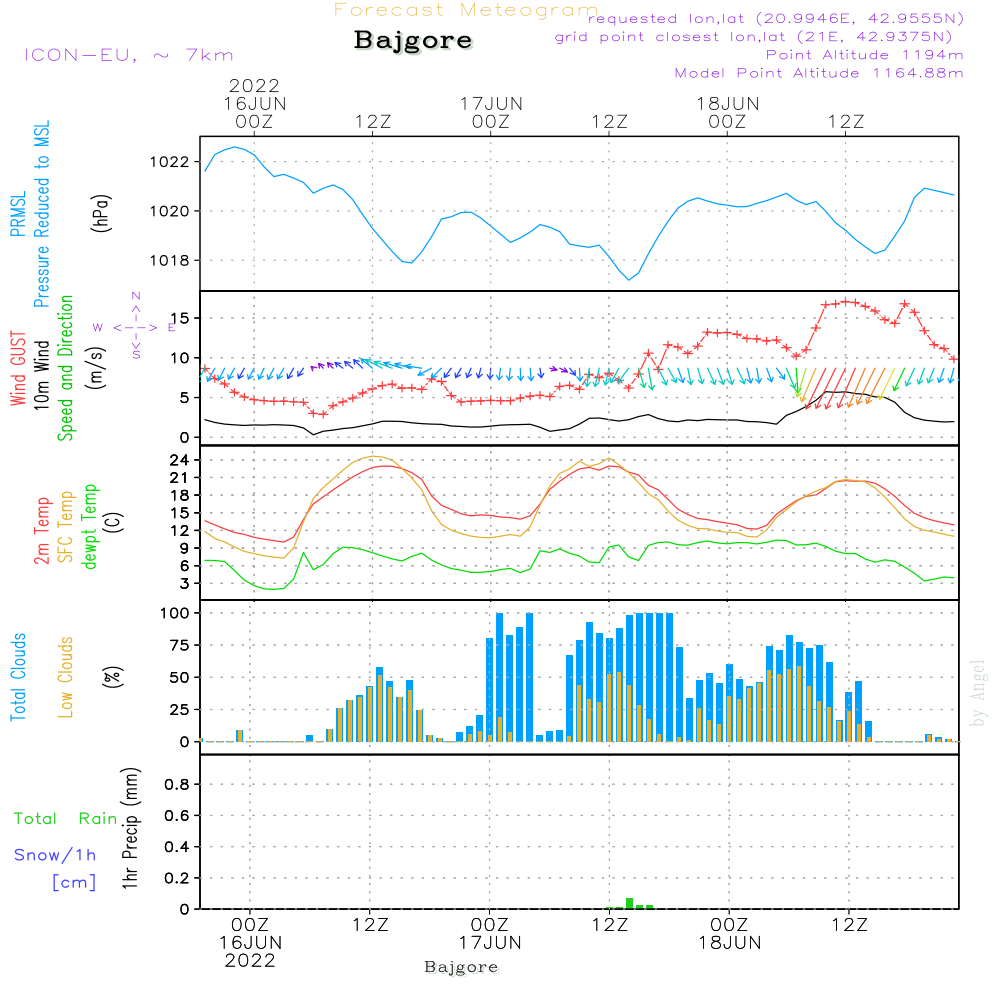Click the red 'Wind GUST' label
1000x1000 pixels.
click(x=18, y=368)
